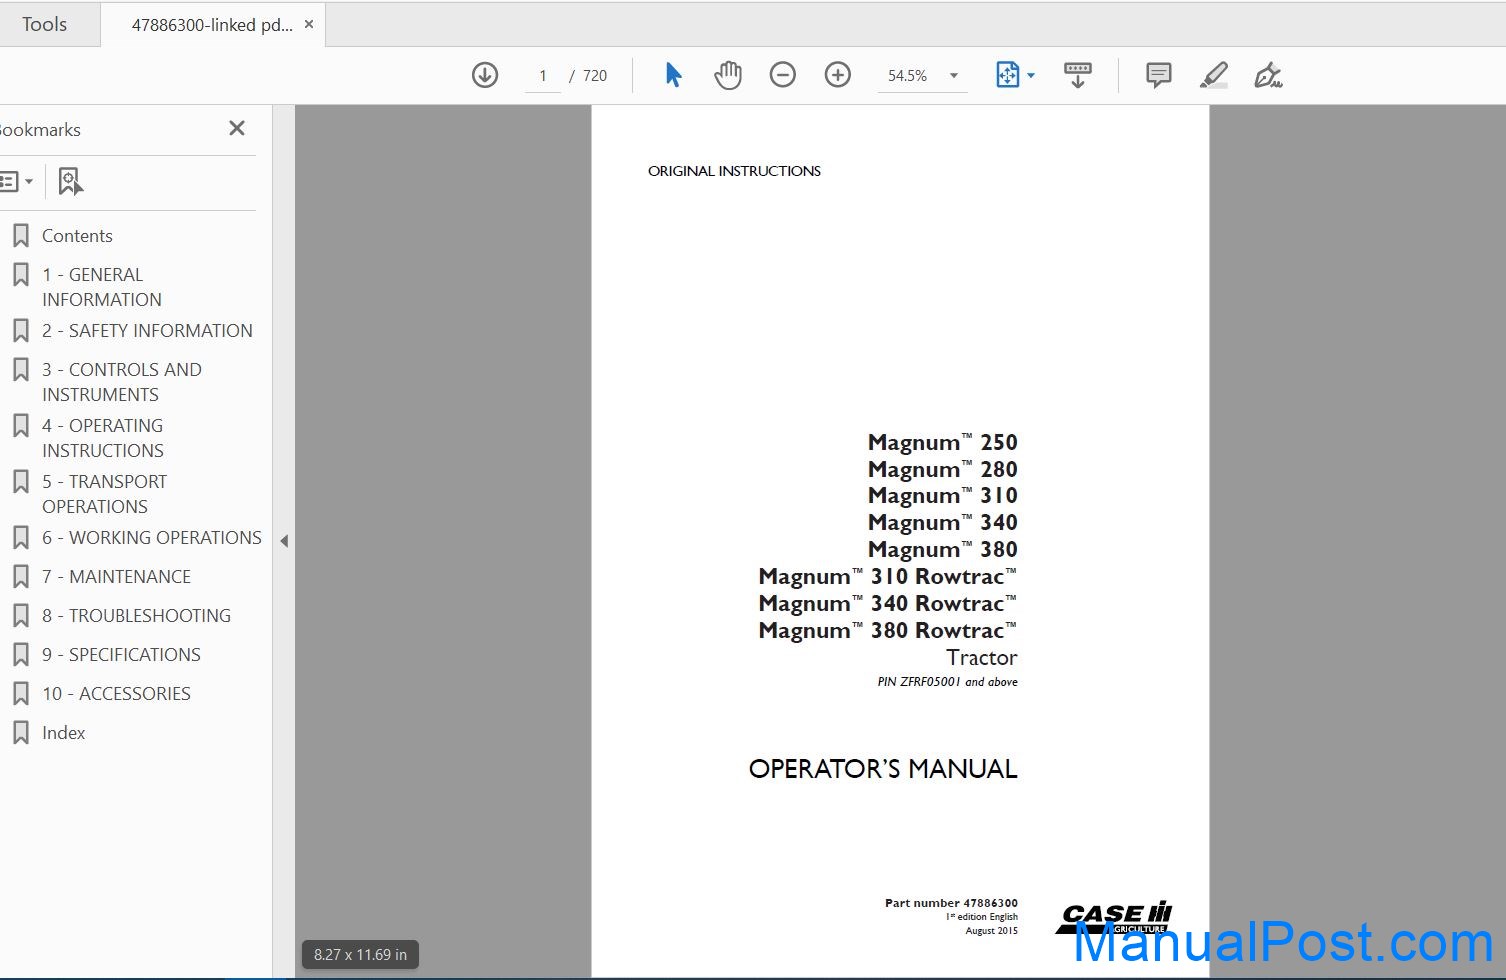
Task: Go to 1 - GENERAL INFORMATION bookmark
Action: (102, 287)
